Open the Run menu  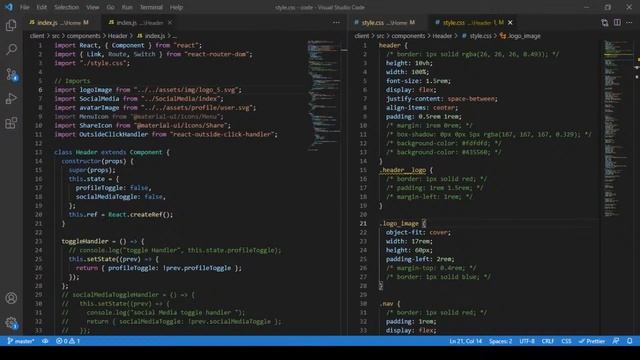coord(127,7)
